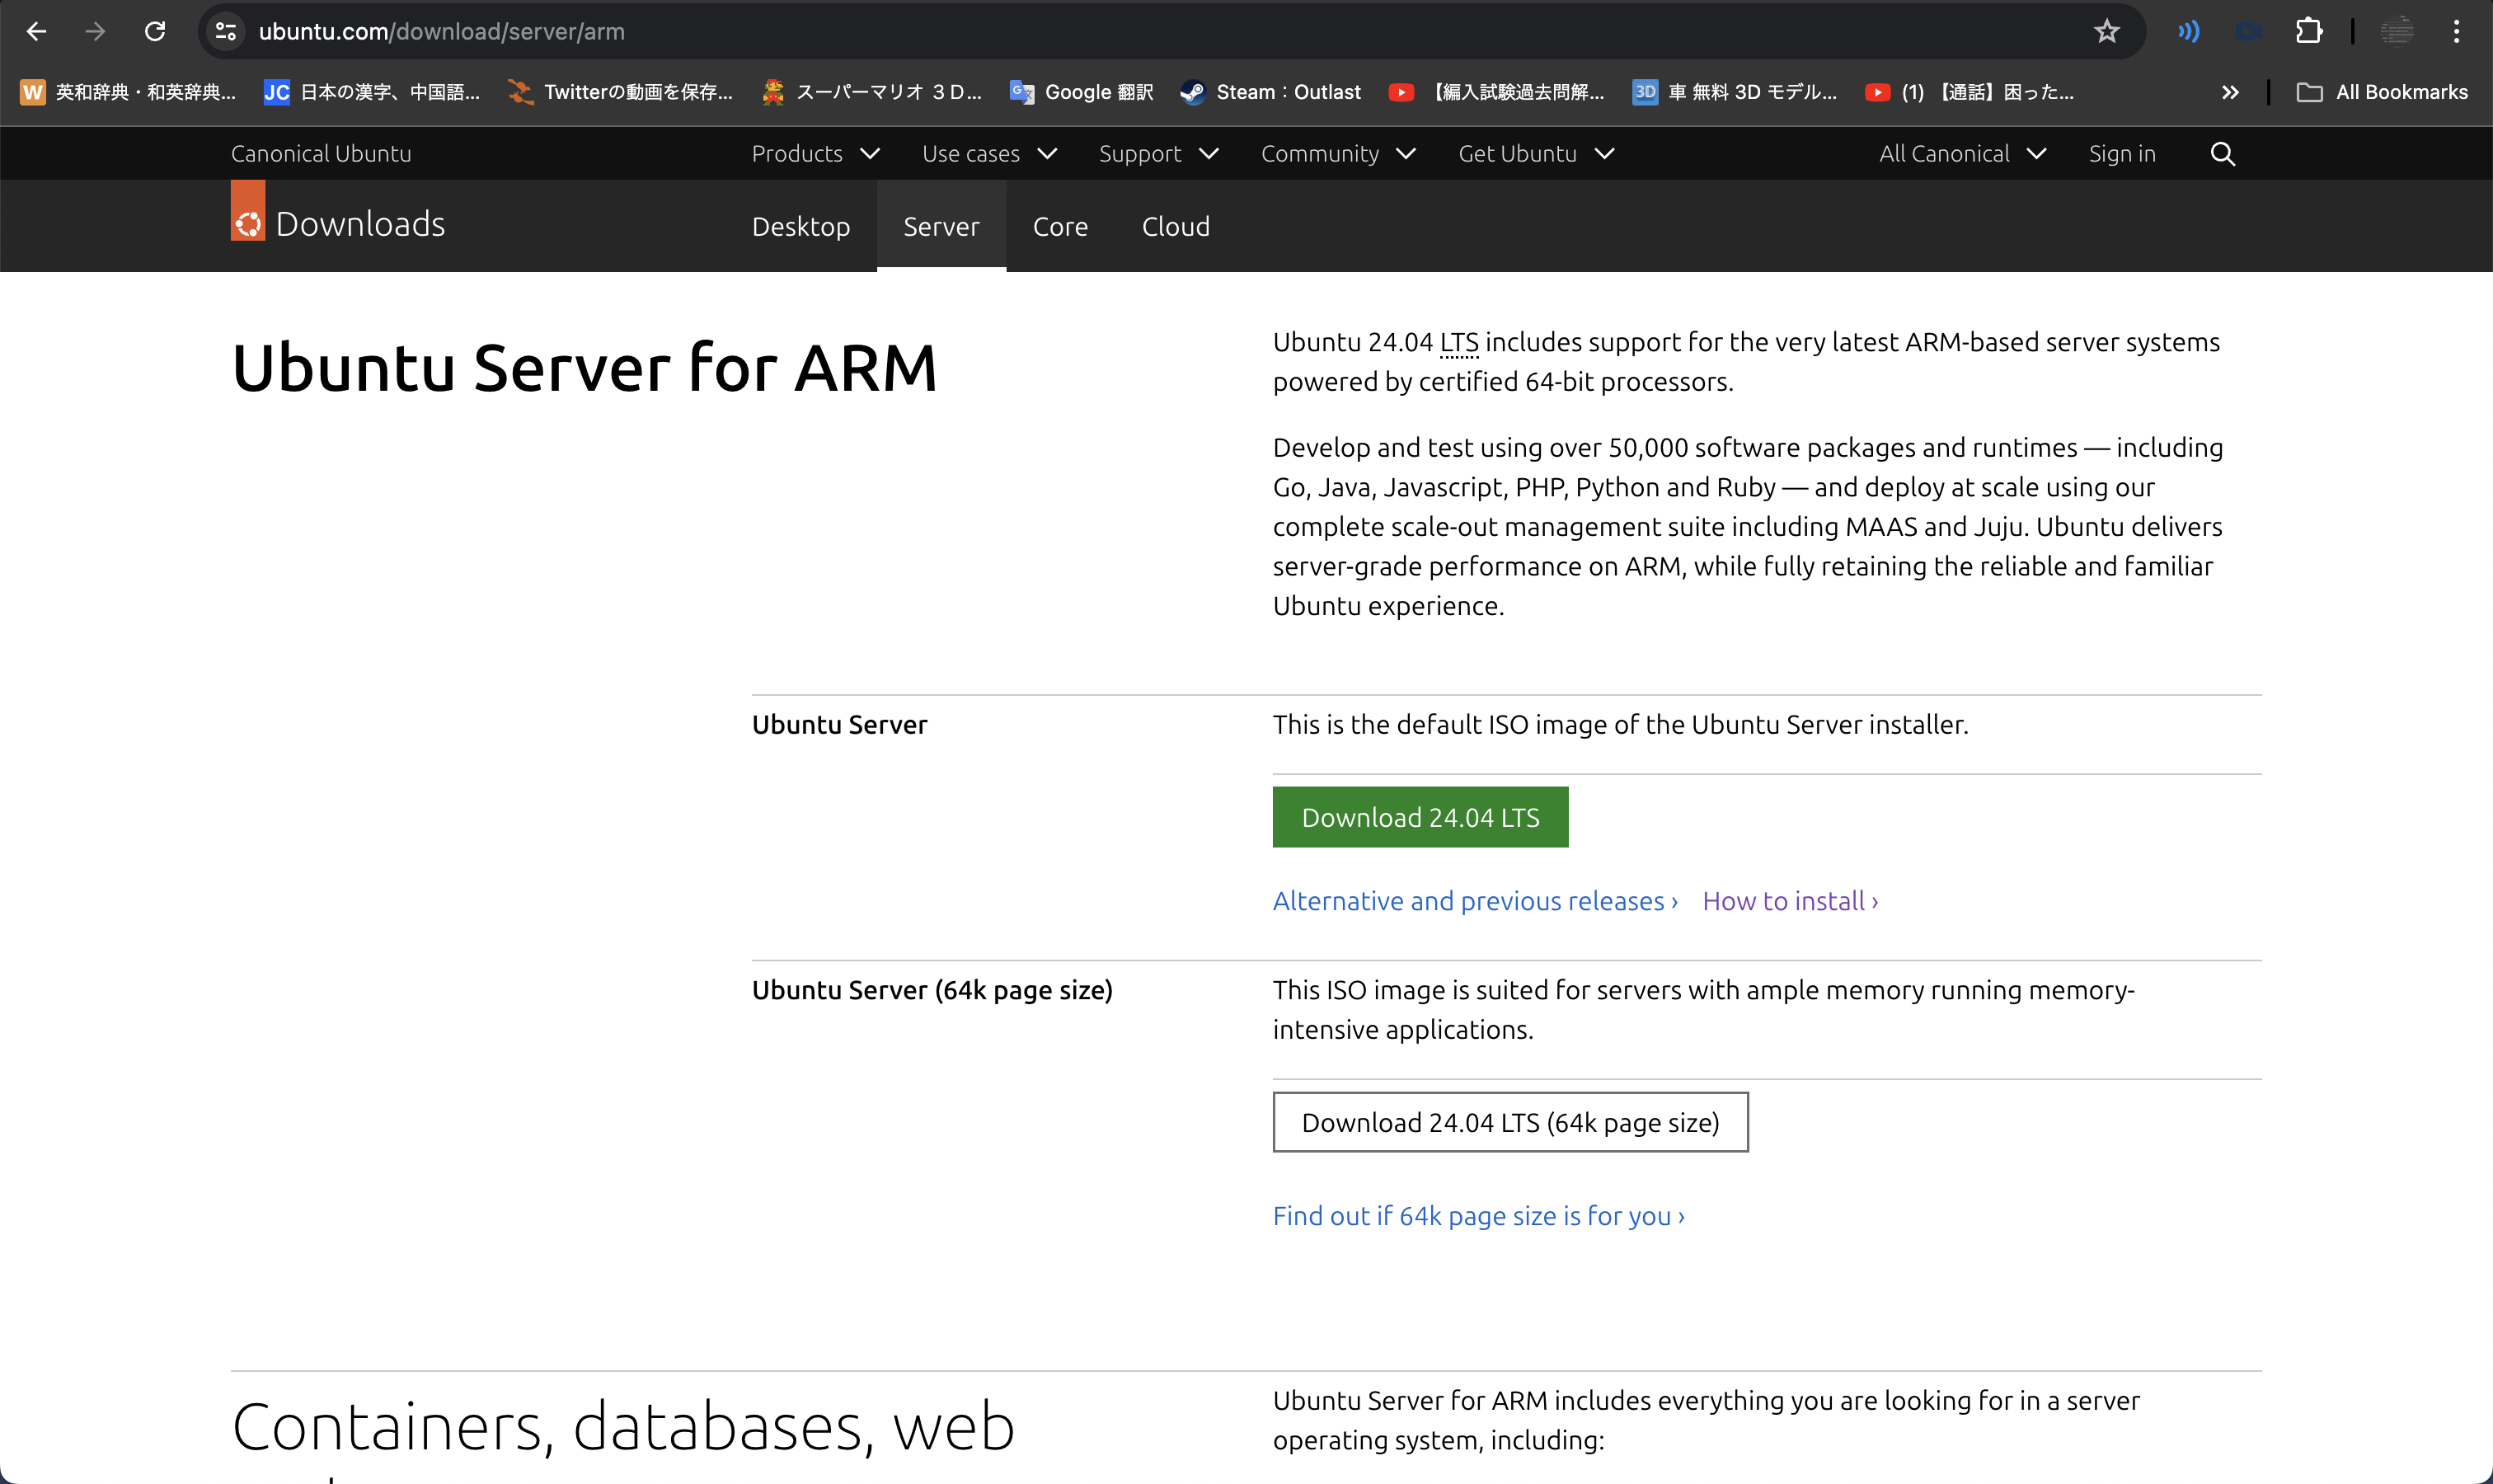The height and width of the screenshot is (1484, 2493).
Task: Click the browser back arrow
Action: 36,31
